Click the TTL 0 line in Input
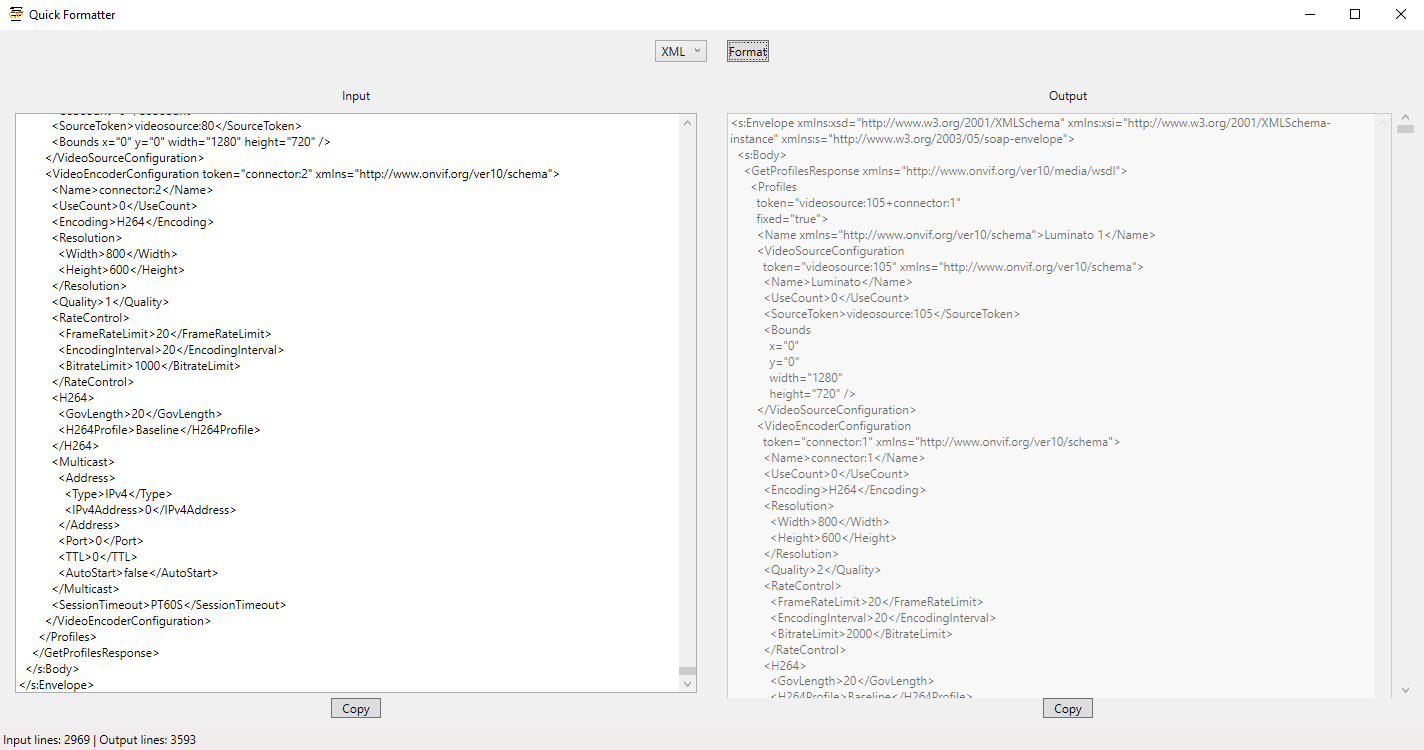The image size is (1424, 750). [97, 557]
